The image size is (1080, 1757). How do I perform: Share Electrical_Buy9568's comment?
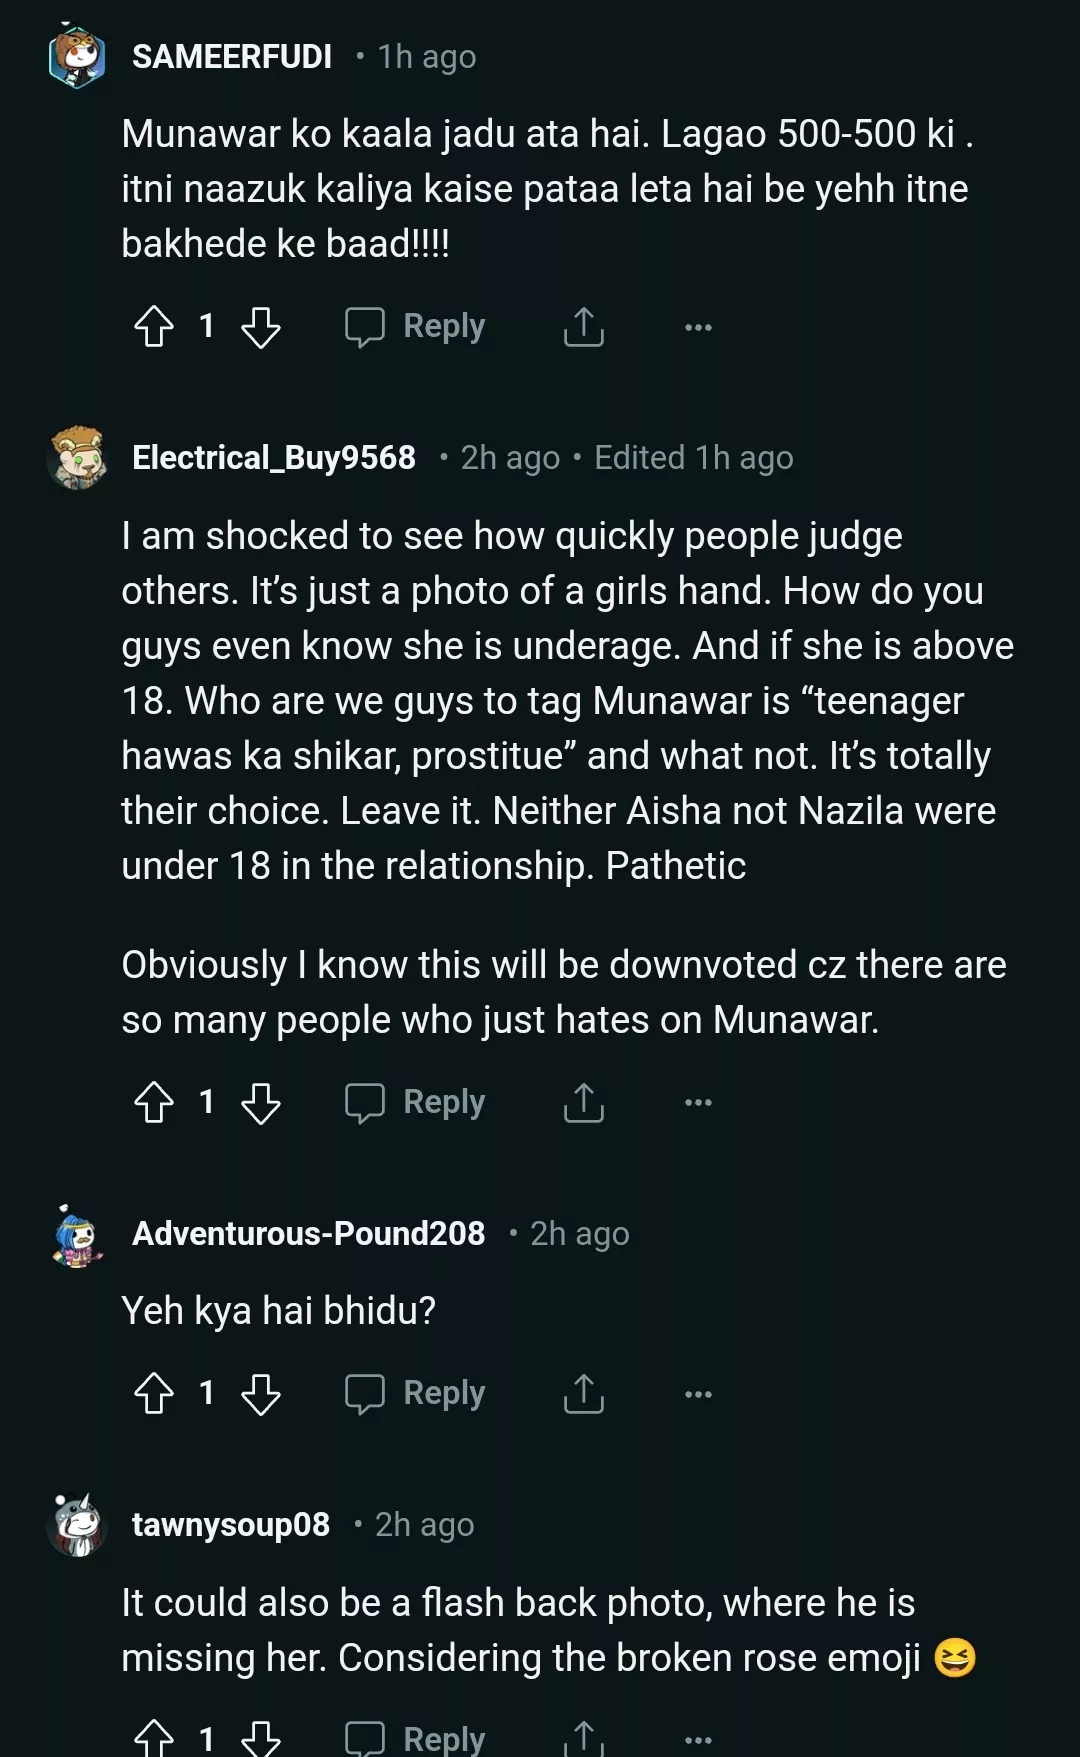[x=584, y=1102]
